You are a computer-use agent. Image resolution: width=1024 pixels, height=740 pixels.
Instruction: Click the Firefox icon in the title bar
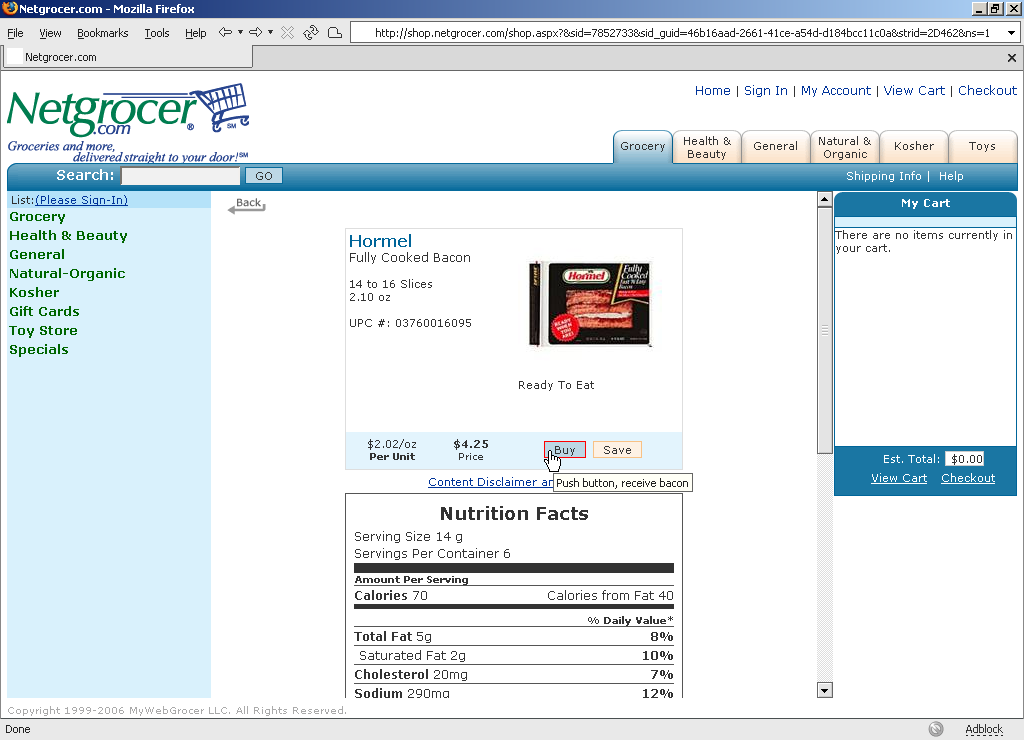pos(10,8)
